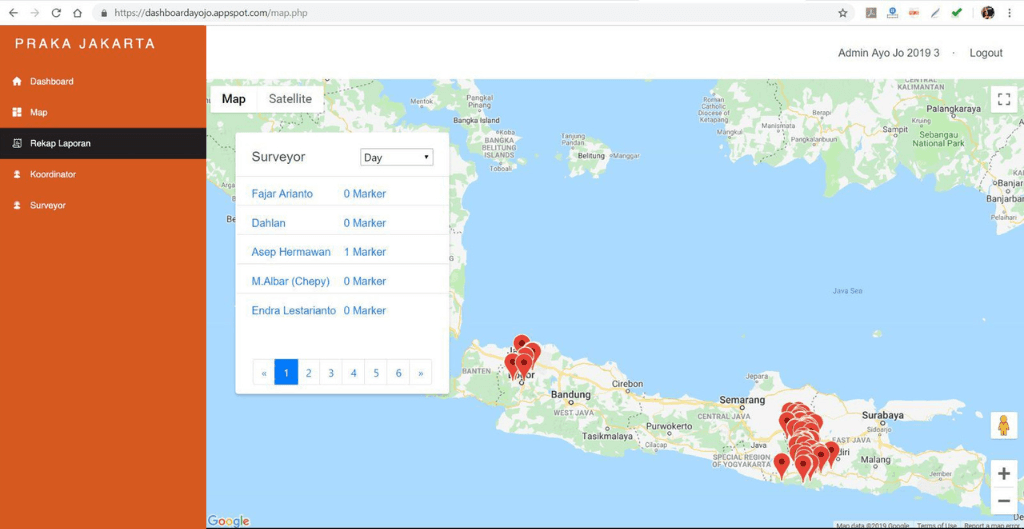Go to pagination page 6
Viewport: 1024px width, 529px height.
(398, 372)
